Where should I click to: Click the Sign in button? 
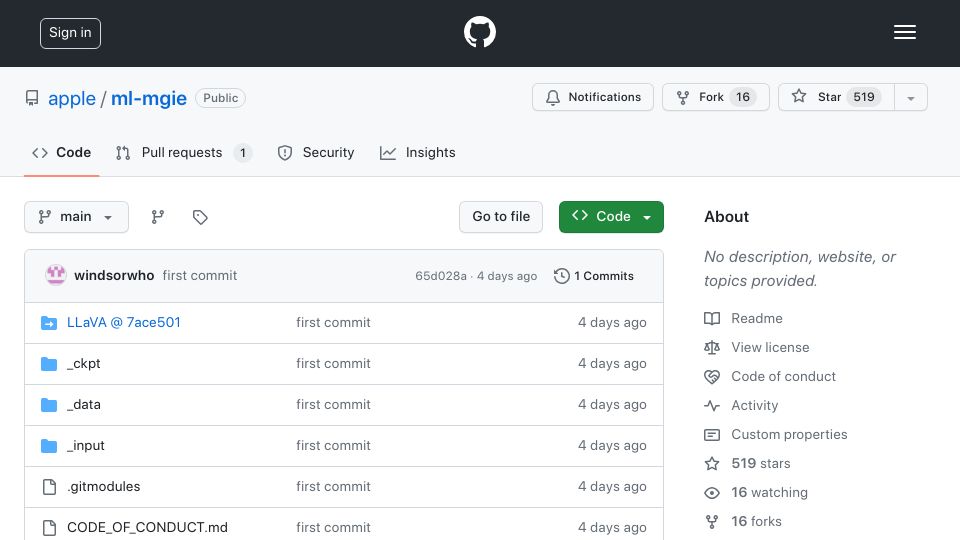click(70, 33)
